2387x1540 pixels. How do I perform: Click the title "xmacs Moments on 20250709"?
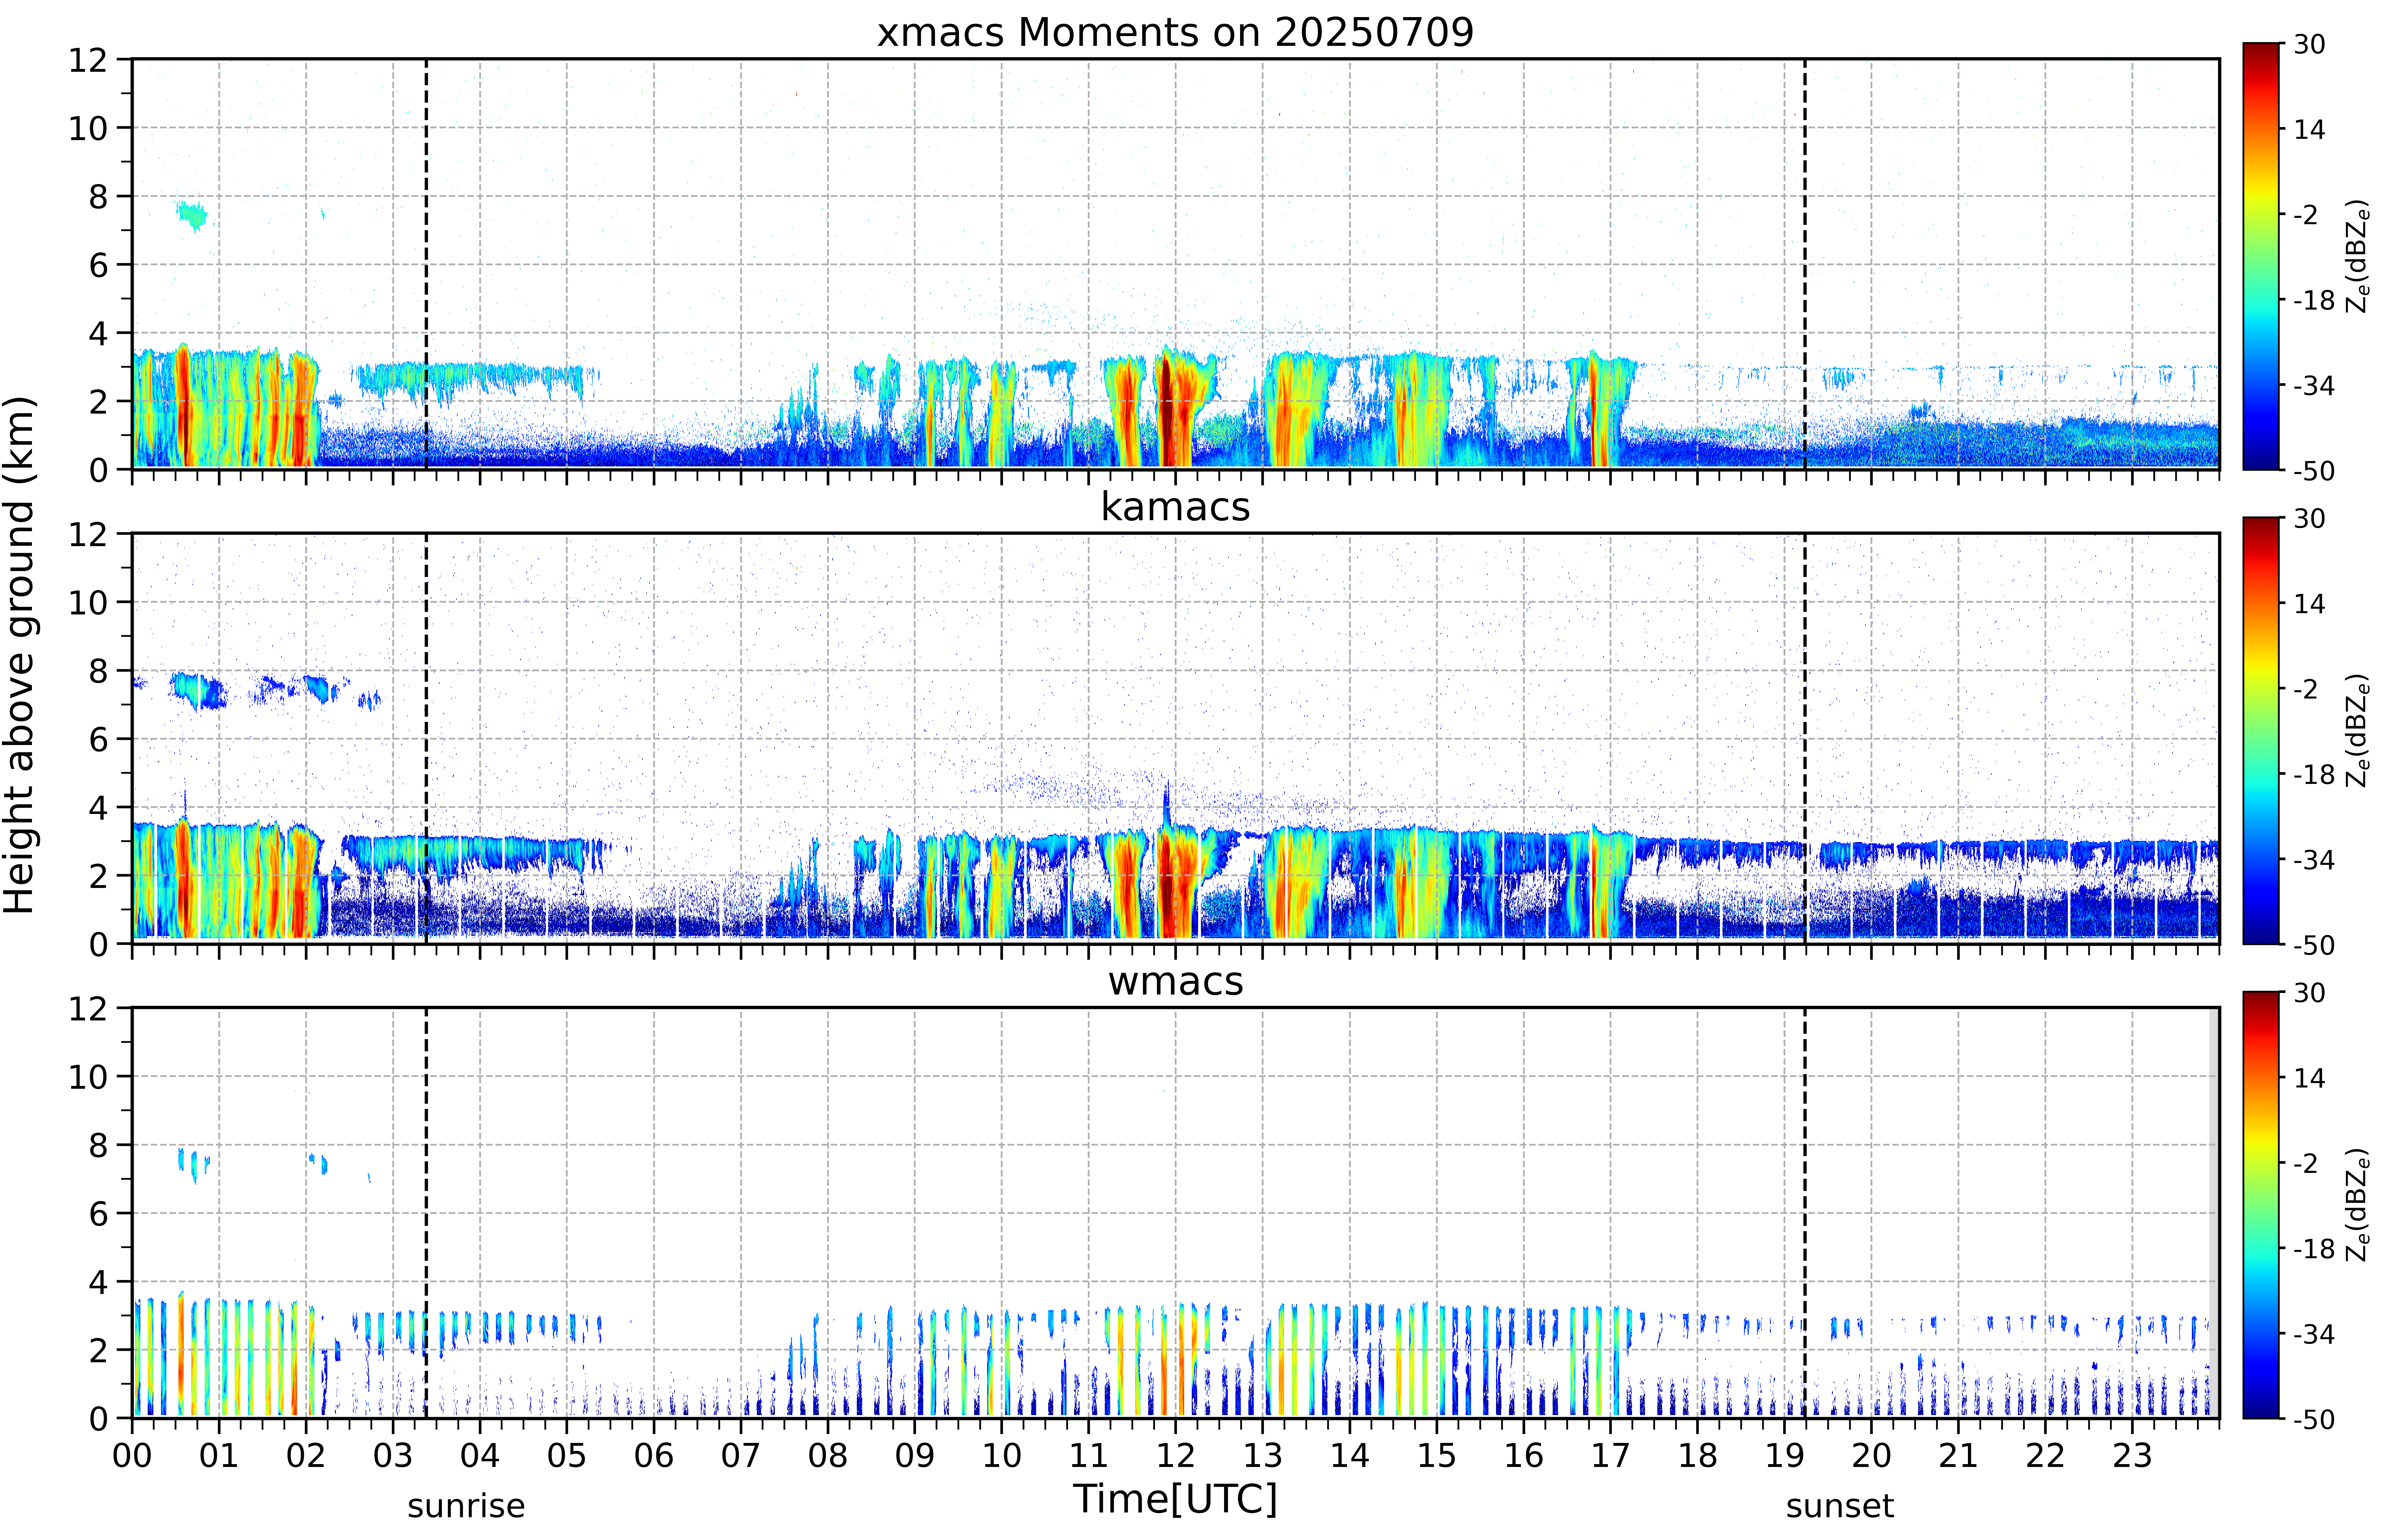tap(1175, 33)
